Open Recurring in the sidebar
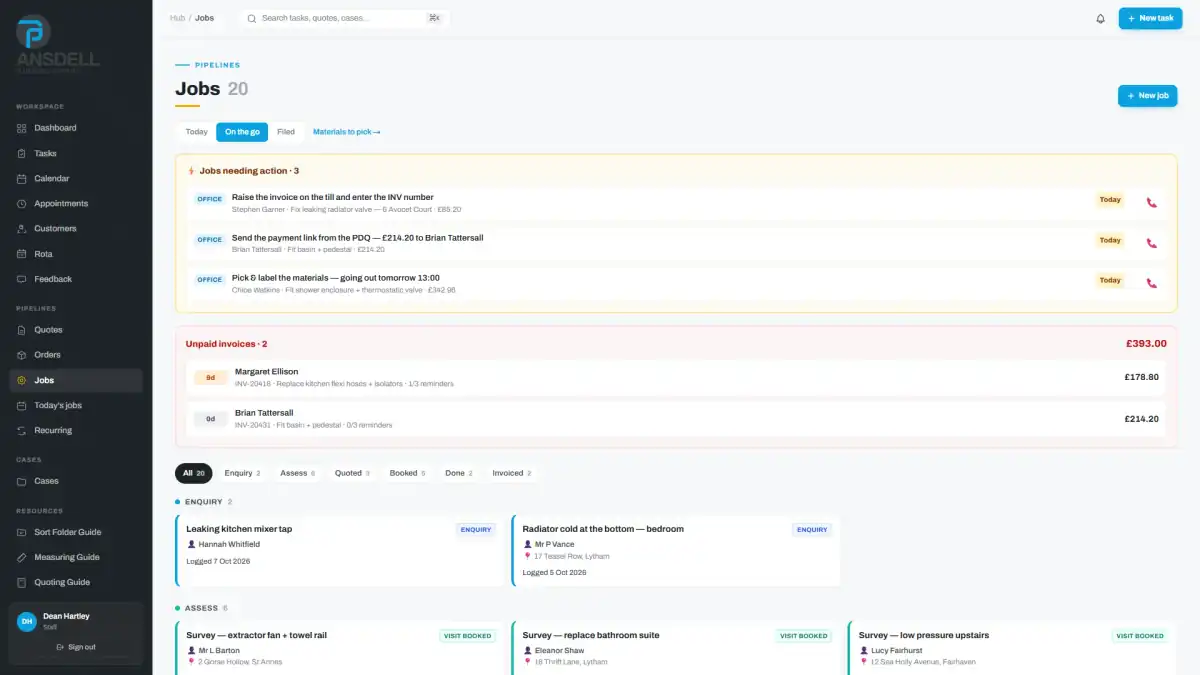The image size is (1200, 675). pos(76,430)
